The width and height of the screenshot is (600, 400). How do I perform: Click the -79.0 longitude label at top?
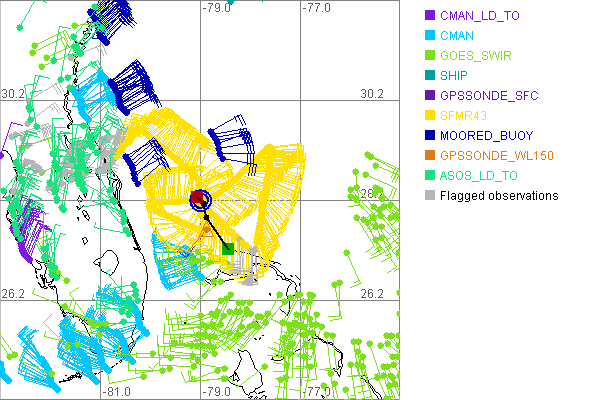tap(217, 8)
